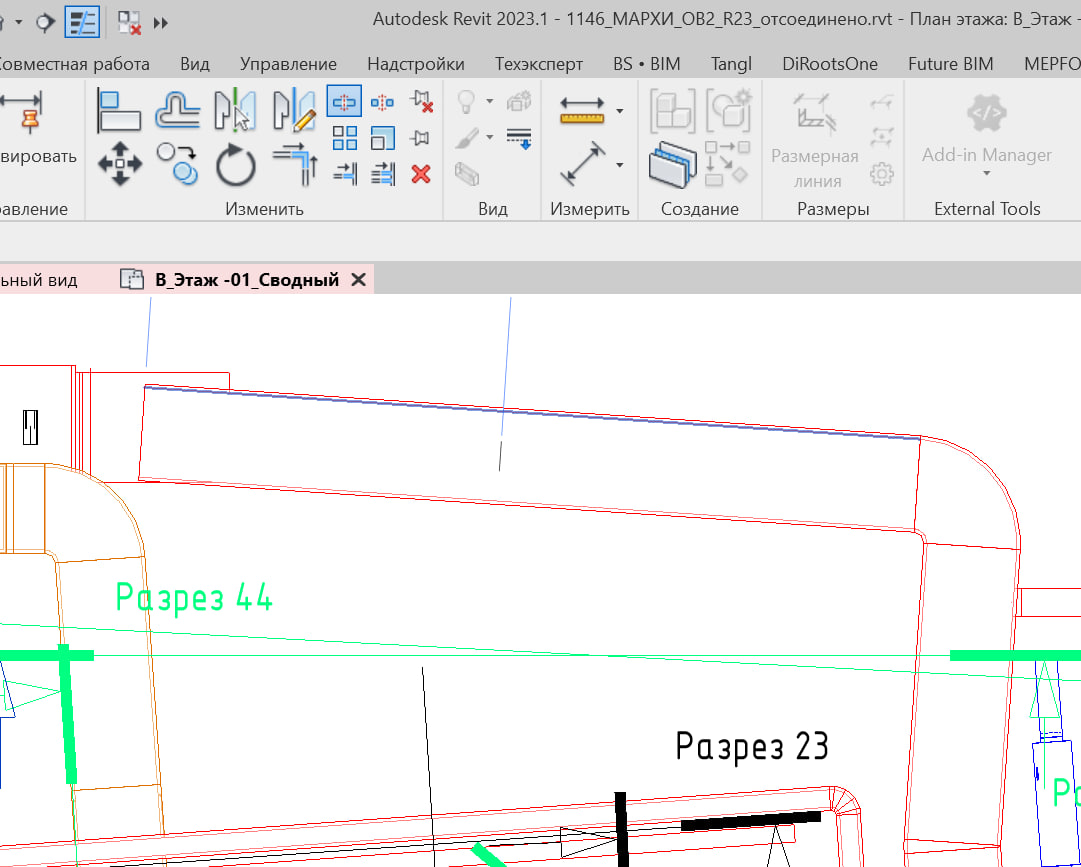Image resolution: width=1081 pixels, height=867 pixels.
Task: Click the Displace Elements icon
Action: pyautogui.click(x=518, y=101)
